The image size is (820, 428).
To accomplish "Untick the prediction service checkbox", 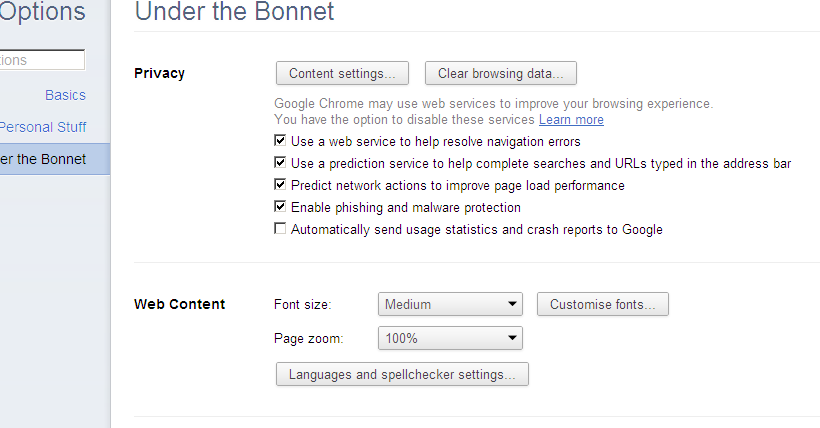I will (x=281, y=163).
